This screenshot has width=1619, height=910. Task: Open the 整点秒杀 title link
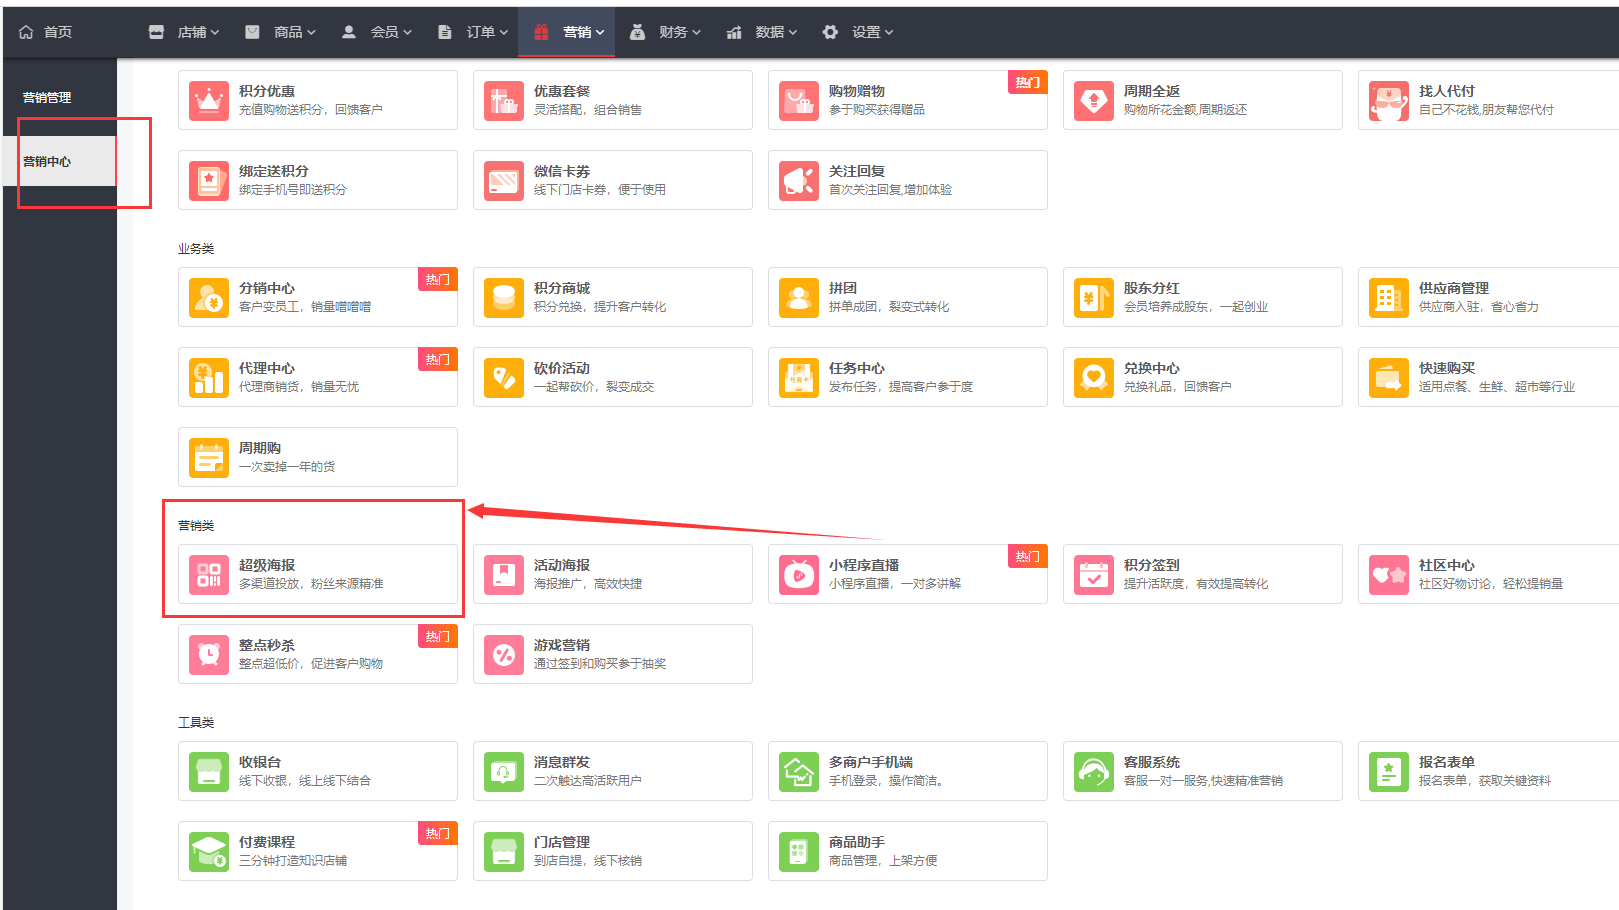267,645
